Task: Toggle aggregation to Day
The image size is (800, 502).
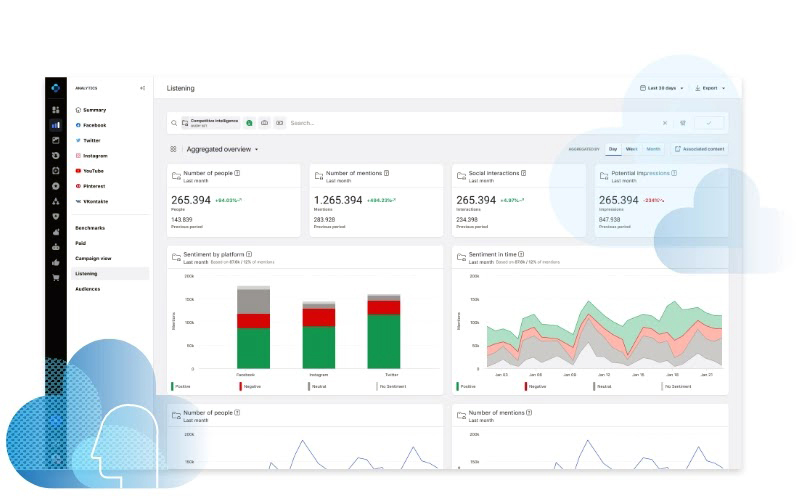Action: pos(613,149)
